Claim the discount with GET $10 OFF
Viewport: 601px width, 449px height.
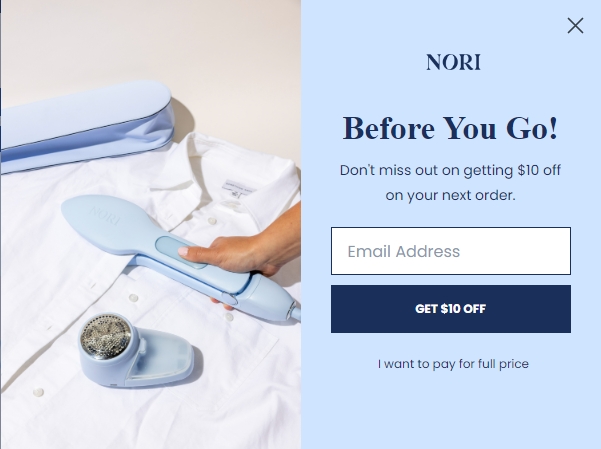451,309
